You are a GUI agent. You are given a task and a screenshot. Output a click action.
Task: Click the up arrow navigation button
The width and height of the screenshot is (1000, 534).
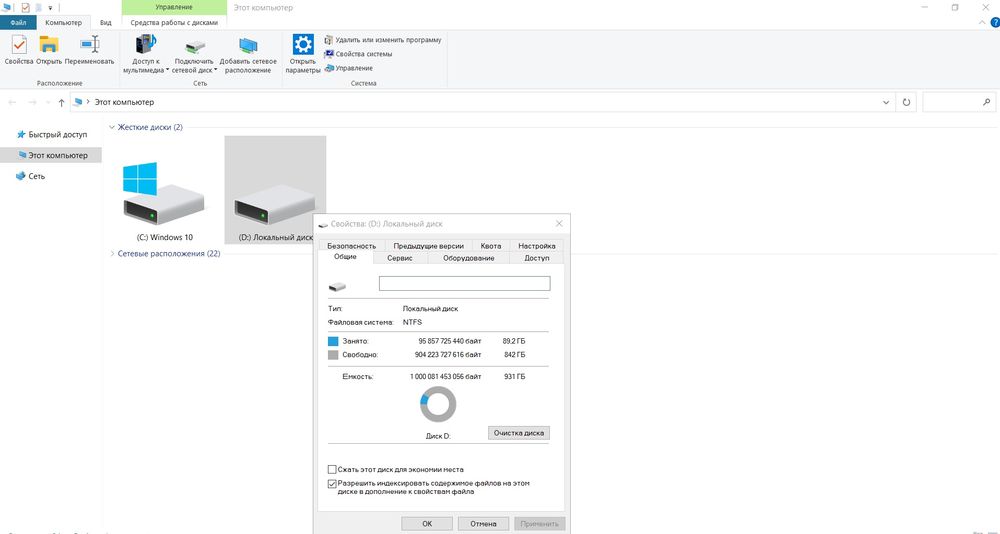point(61,102)
